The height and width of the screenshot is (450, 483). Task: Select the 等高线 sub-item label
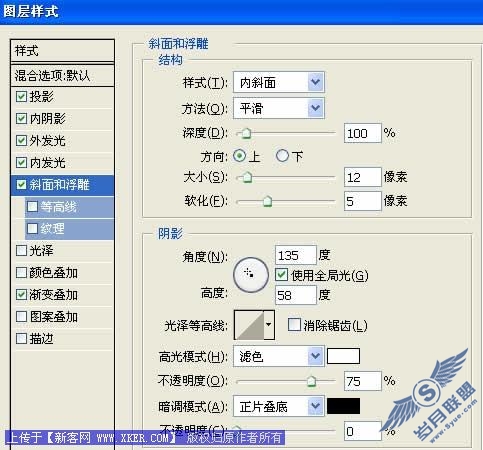tap(59, 207)
